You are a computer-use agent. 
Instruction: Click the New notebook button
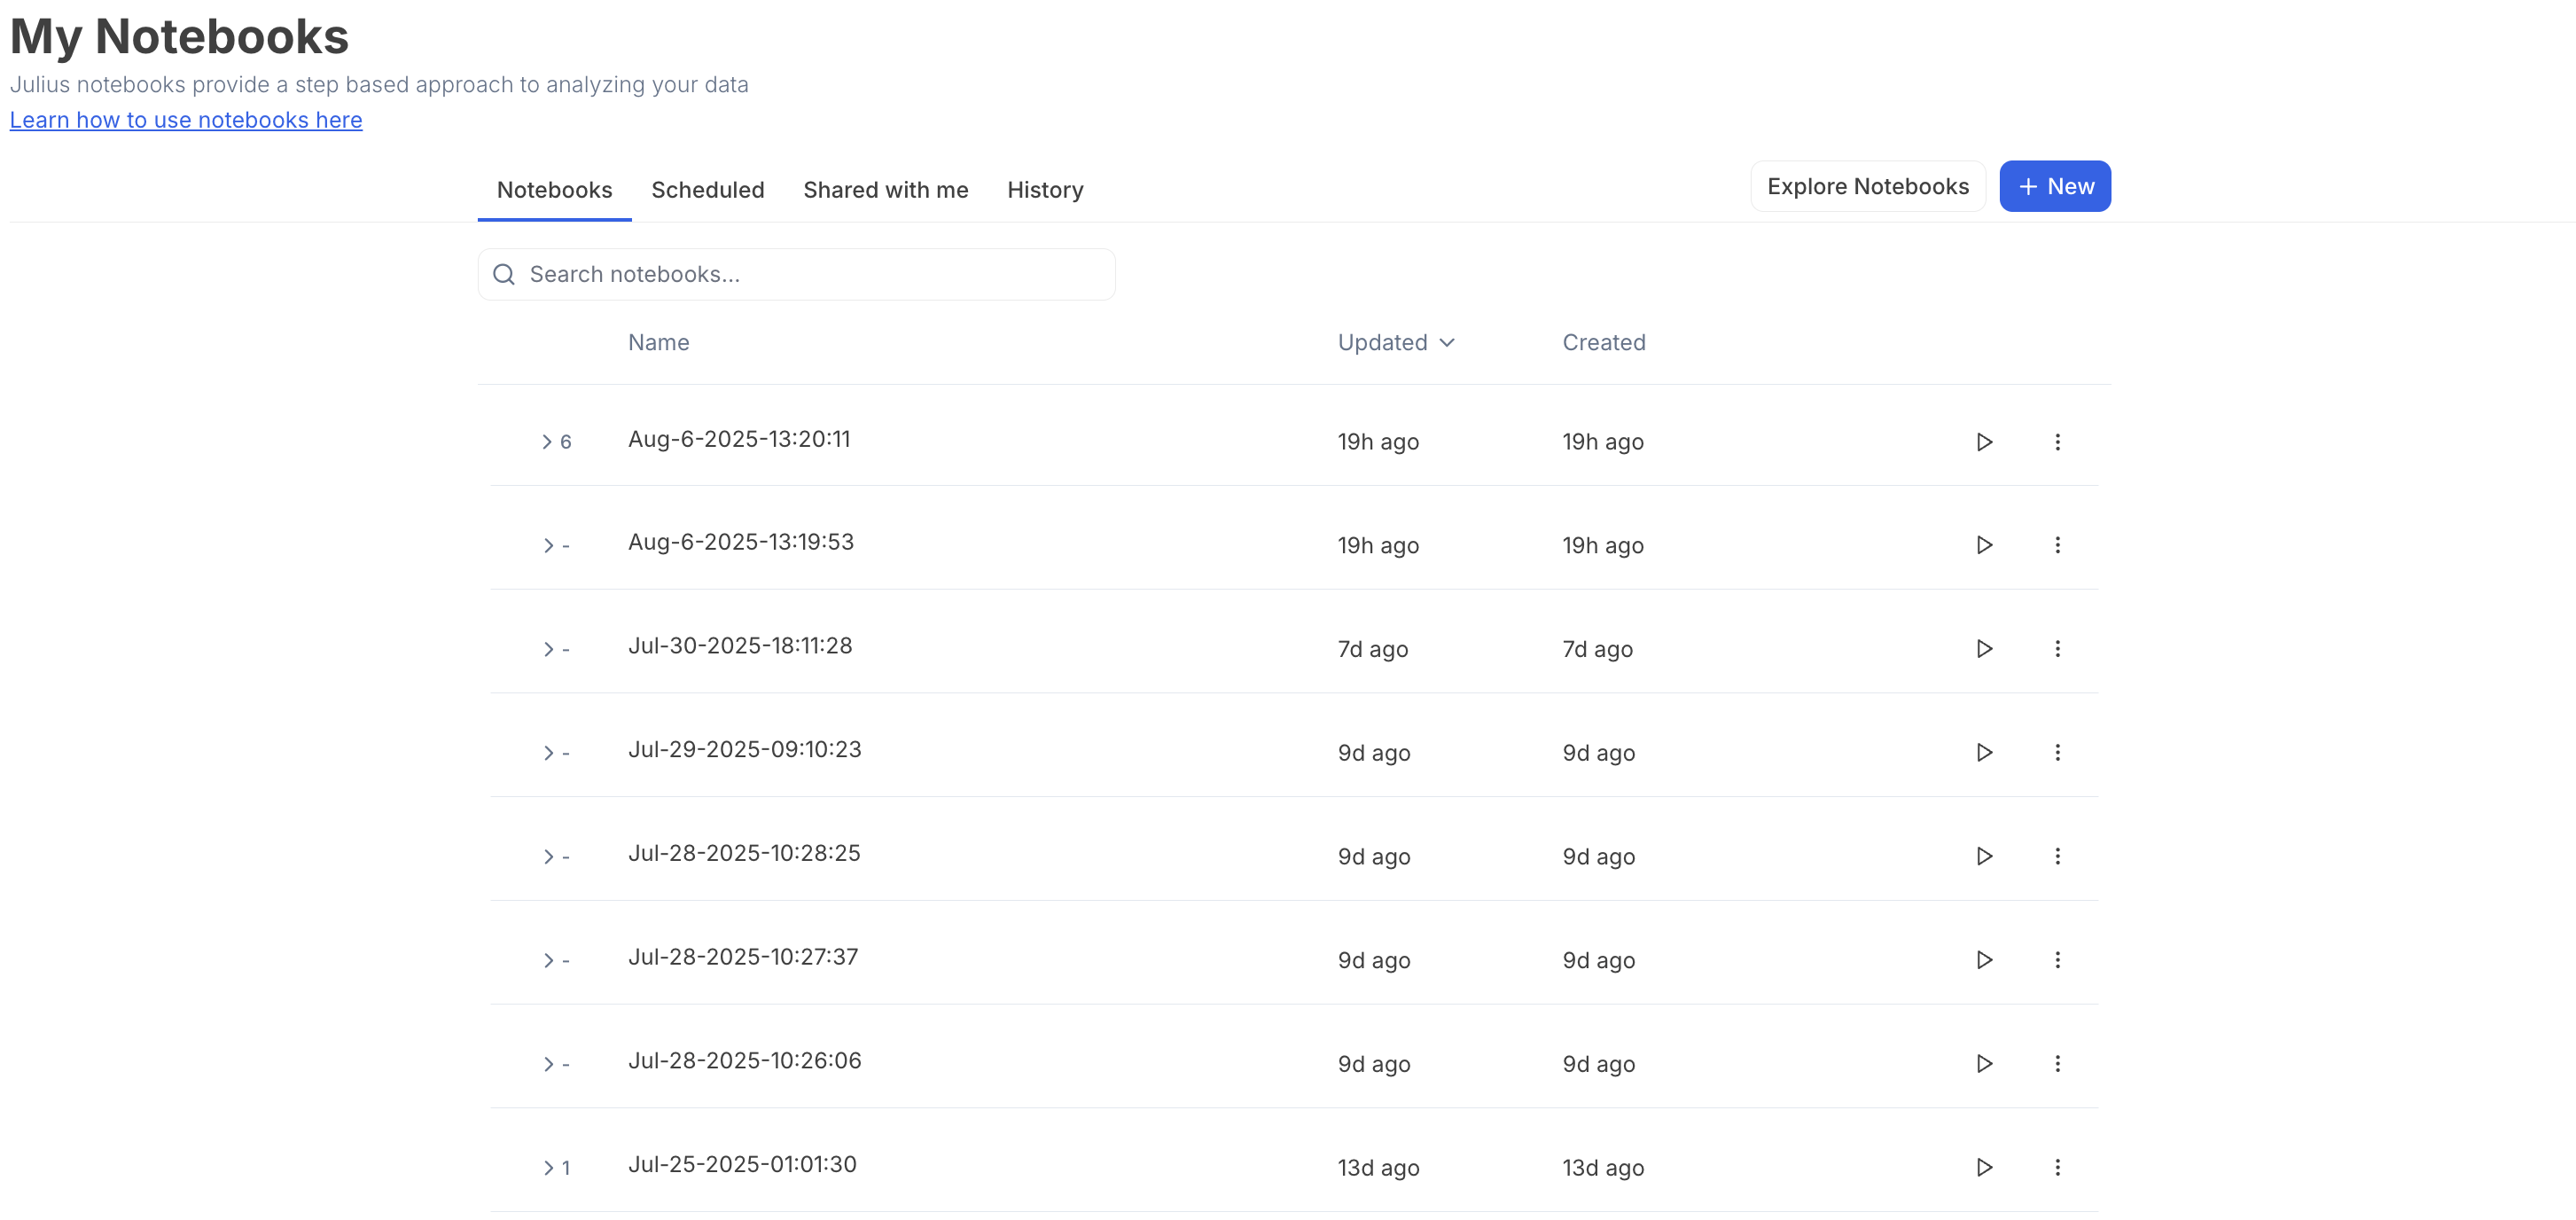coord(2054,186)
